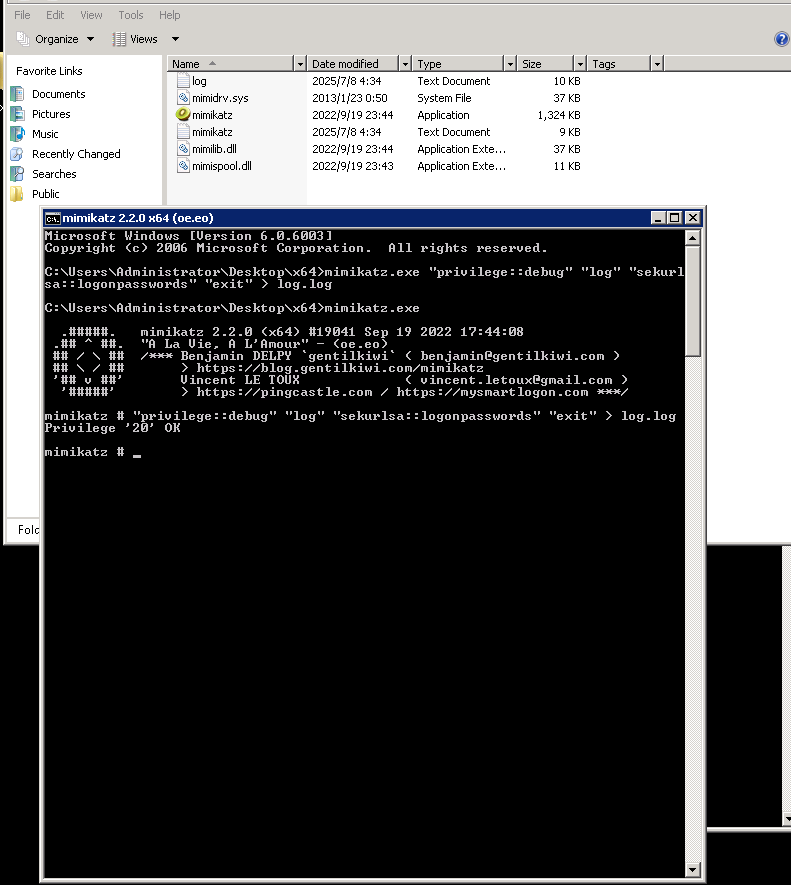Viewport: 791px width, 885px height.
Task: Expand the Views dropdown arrow
Action: pos(175,39)
